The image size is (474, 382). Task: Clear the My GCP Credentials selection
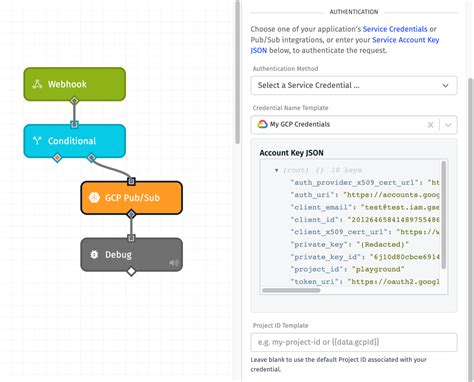pos(430,125)
